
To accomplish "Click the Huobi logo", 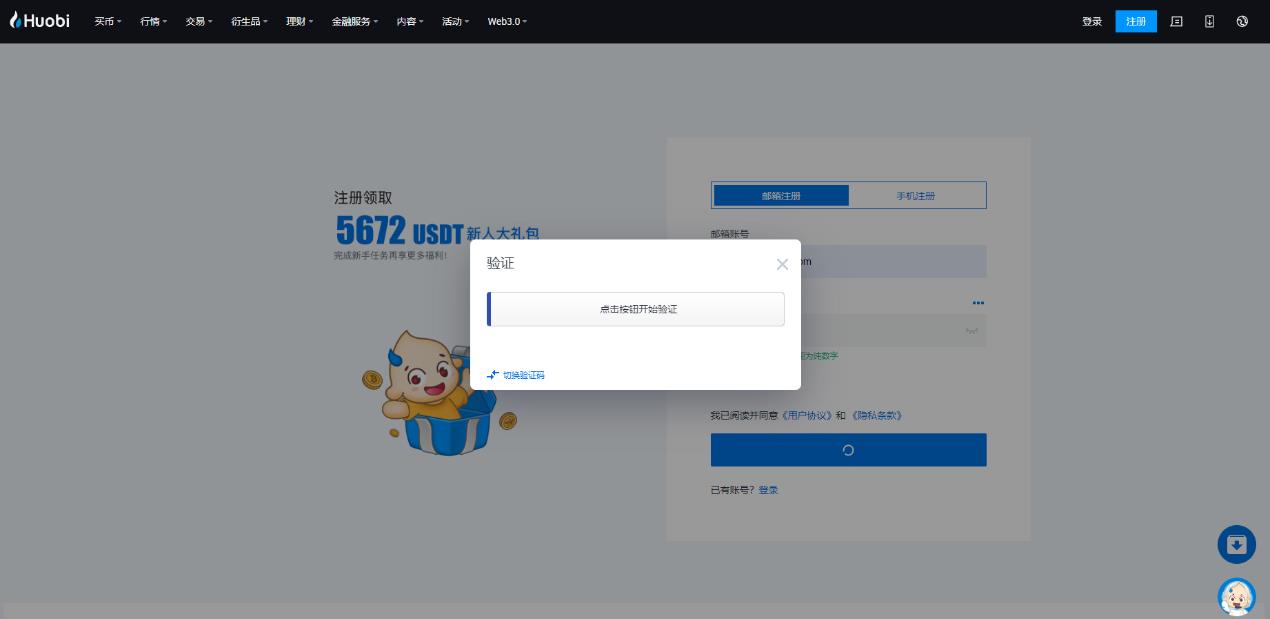I will click(x=39, y=20).
